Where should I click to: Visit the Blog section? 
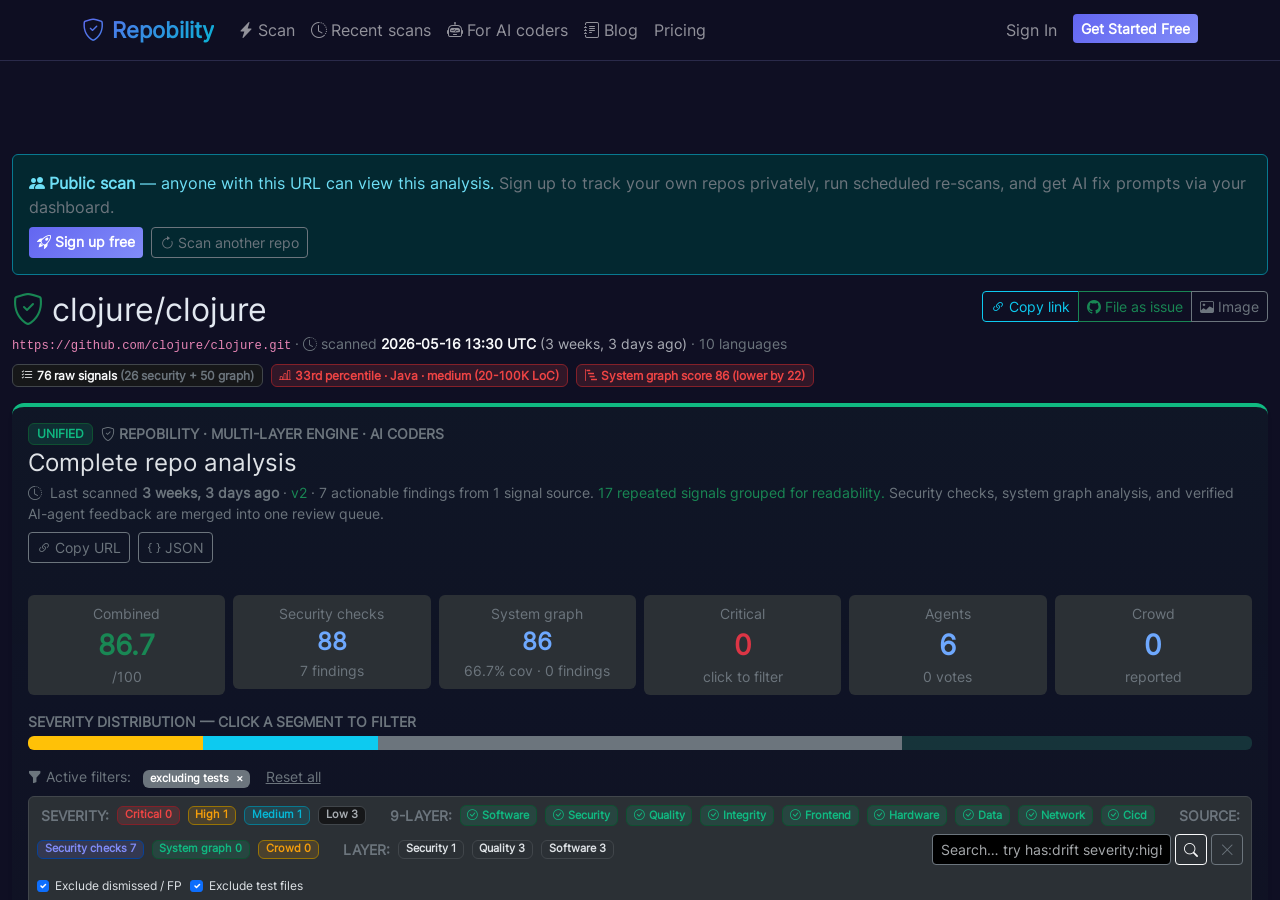point(611,30)
